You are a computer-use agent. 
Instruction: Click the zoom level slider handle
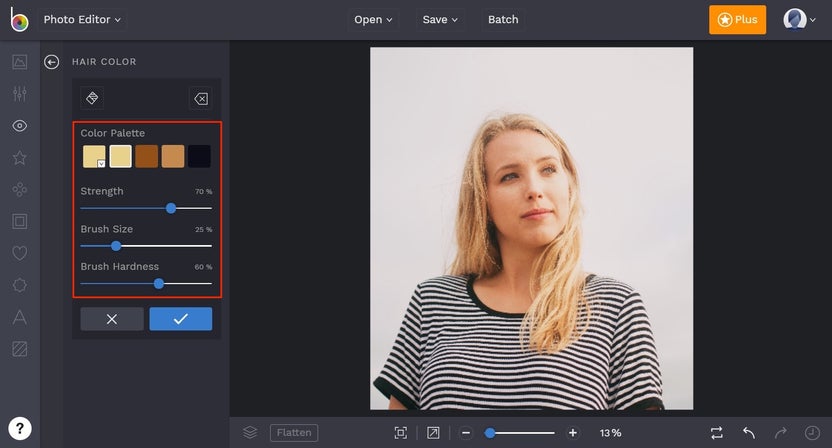tap(490, 433)
